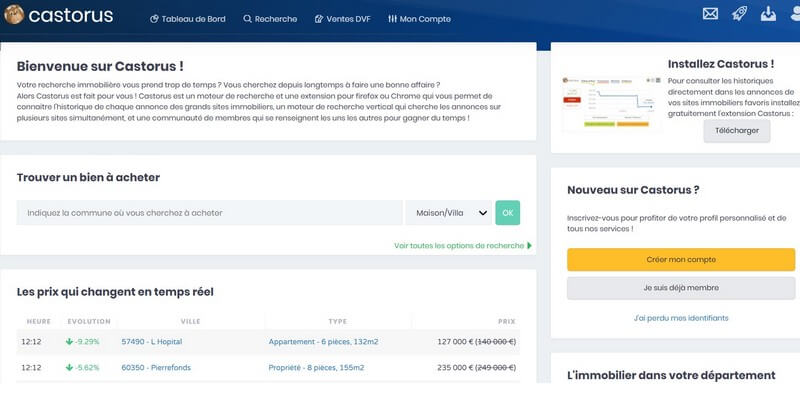The image size is (800, 400).
Task: Click the TYPE column header
Action: coord(338,321)
